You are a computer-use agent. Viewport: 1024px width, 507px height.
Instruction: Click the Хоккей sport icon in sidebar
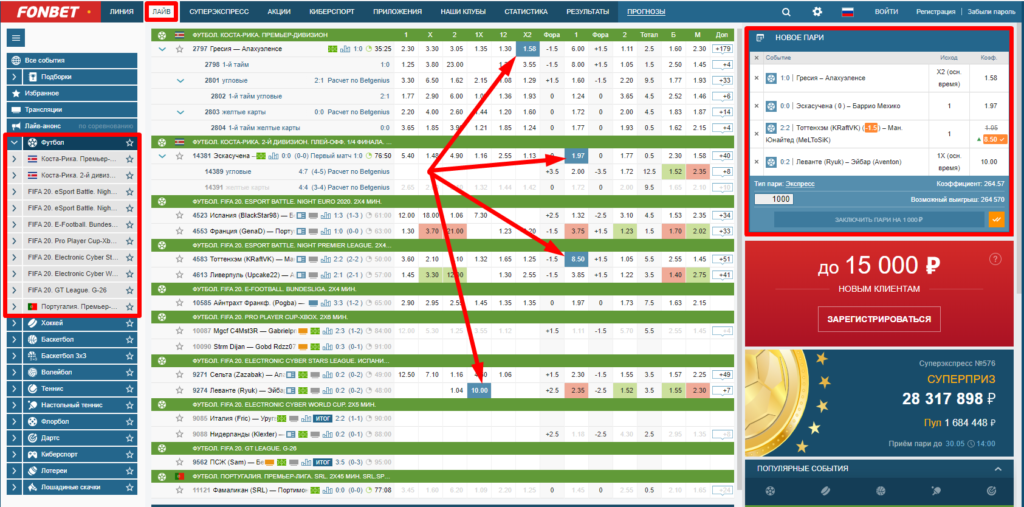(x=33, y=323)
